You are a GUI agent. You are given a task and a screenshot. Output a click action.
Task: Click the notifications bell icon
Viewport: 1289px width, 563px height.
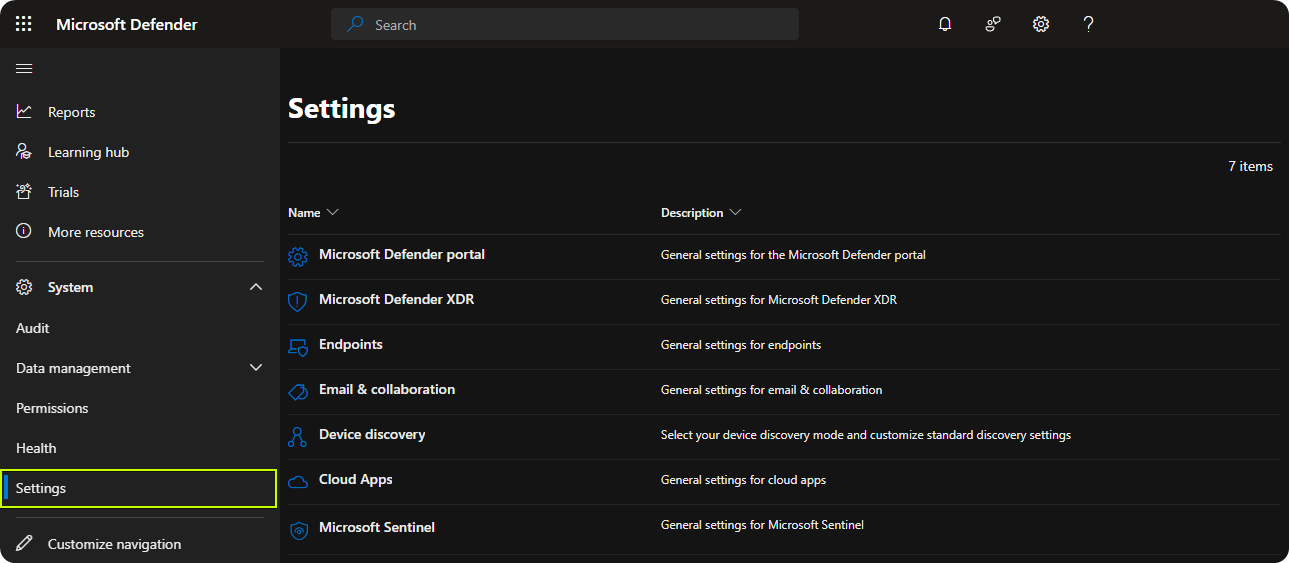point(945,24)
